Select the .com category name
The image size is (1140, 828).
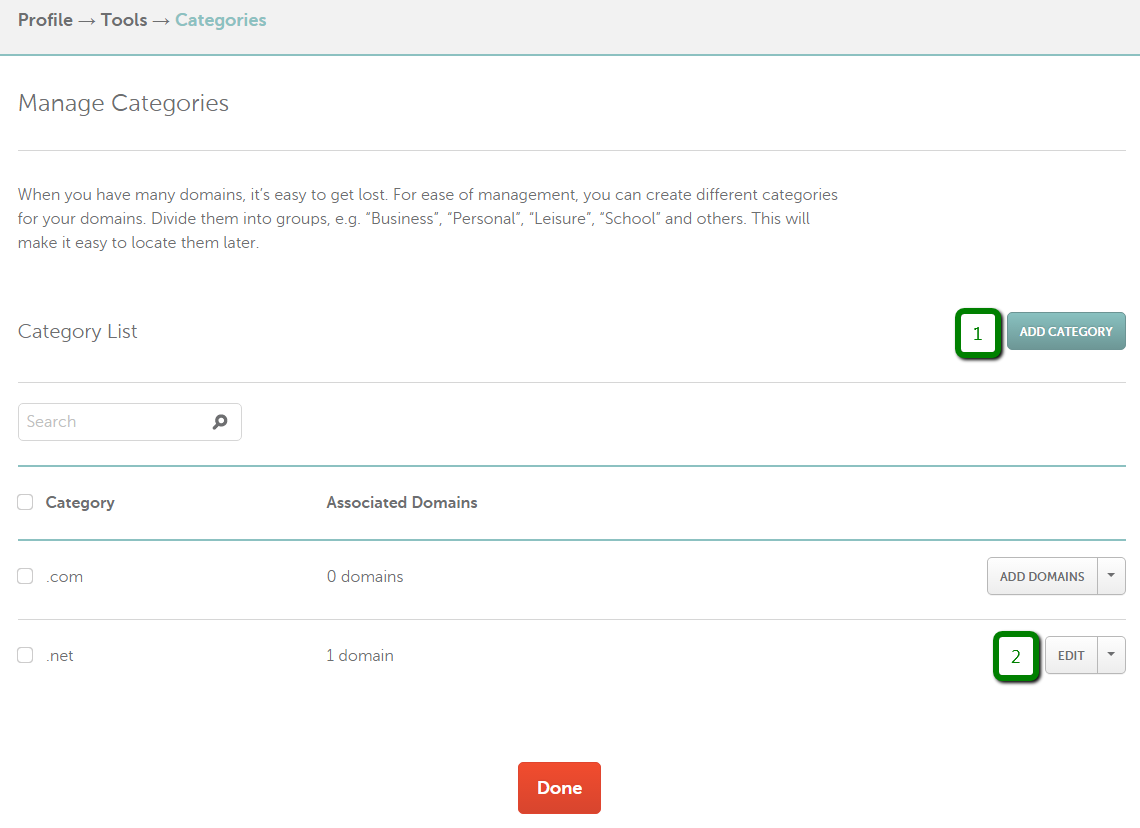[x=65, y=576]
